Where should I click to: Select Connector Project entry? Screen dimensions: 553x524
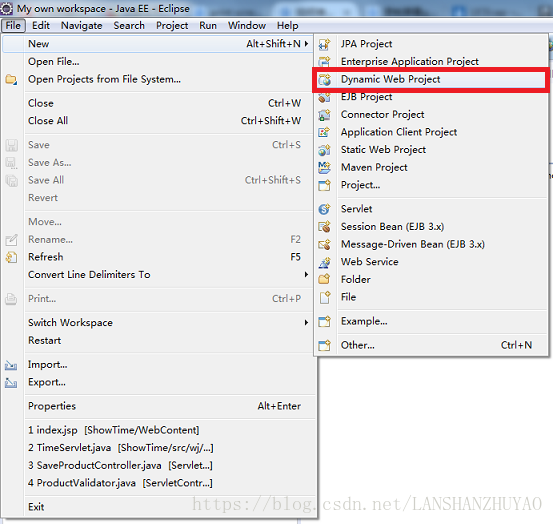pyautogui.click(x=431, y=115)
